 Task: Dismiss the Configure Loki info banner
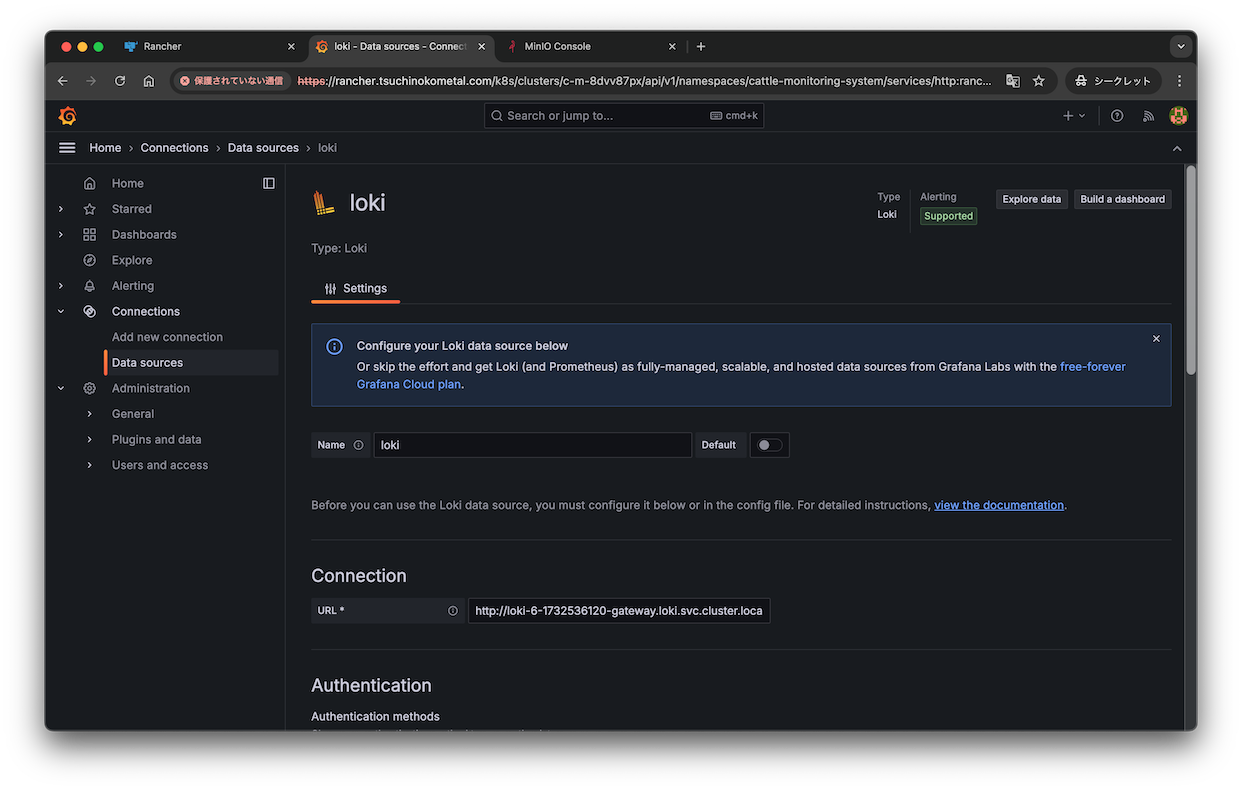tap(1156, 339)
